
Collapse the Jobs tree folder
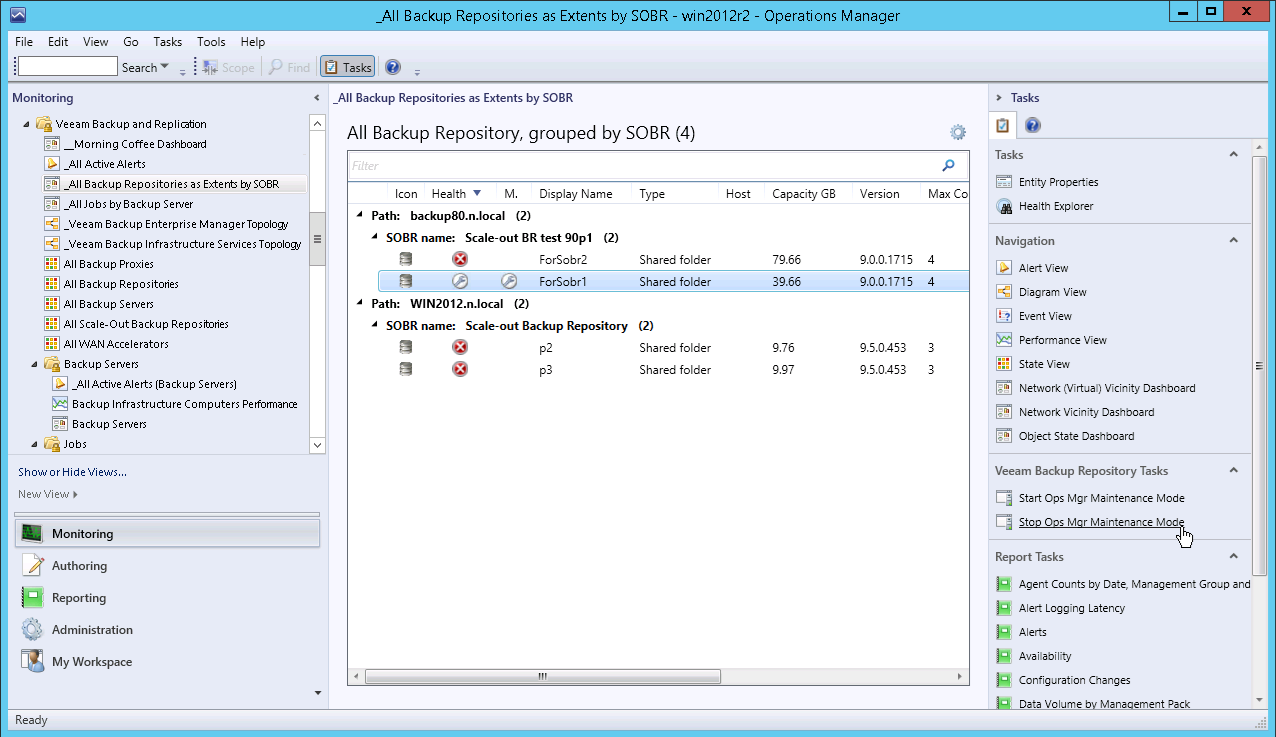pyautogui.click(x=35, y=445)
